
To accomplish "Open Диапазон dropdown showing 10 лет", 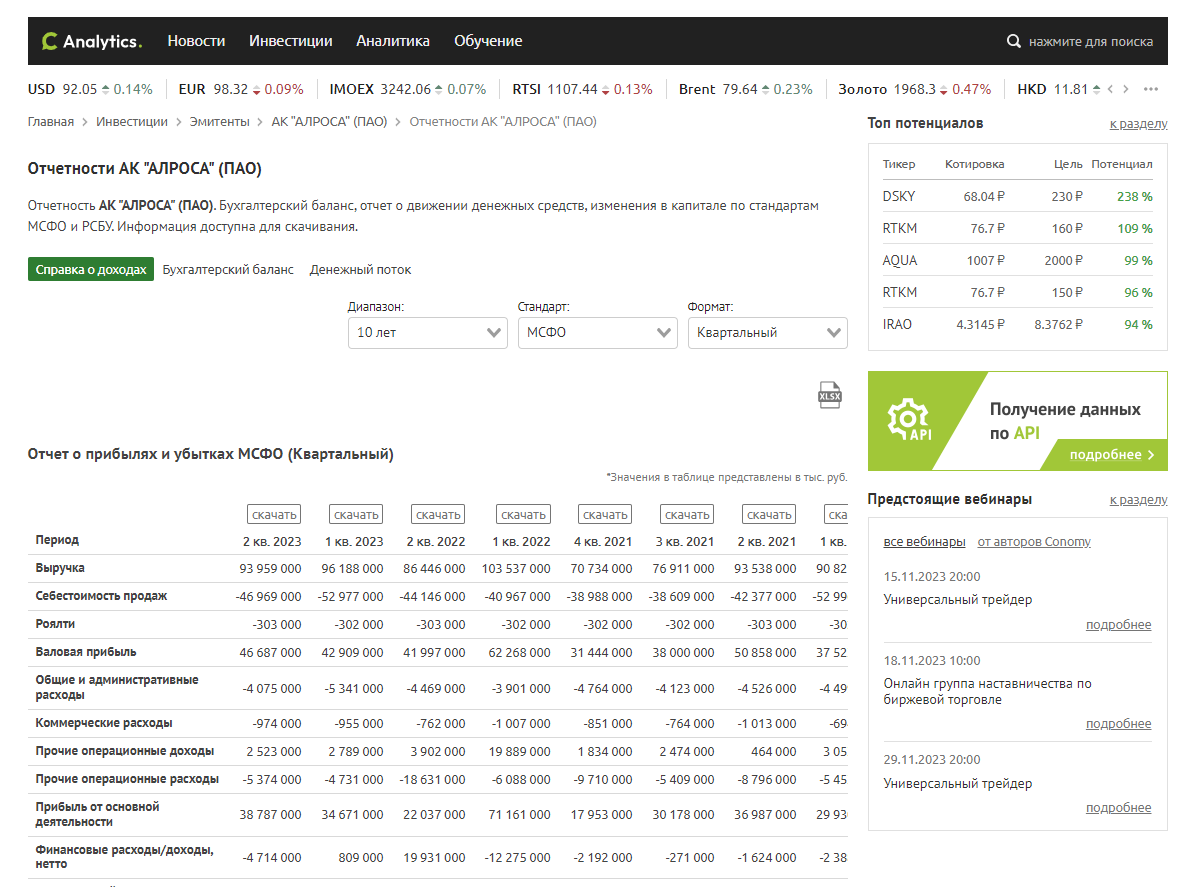I will (x=428, y=332).
